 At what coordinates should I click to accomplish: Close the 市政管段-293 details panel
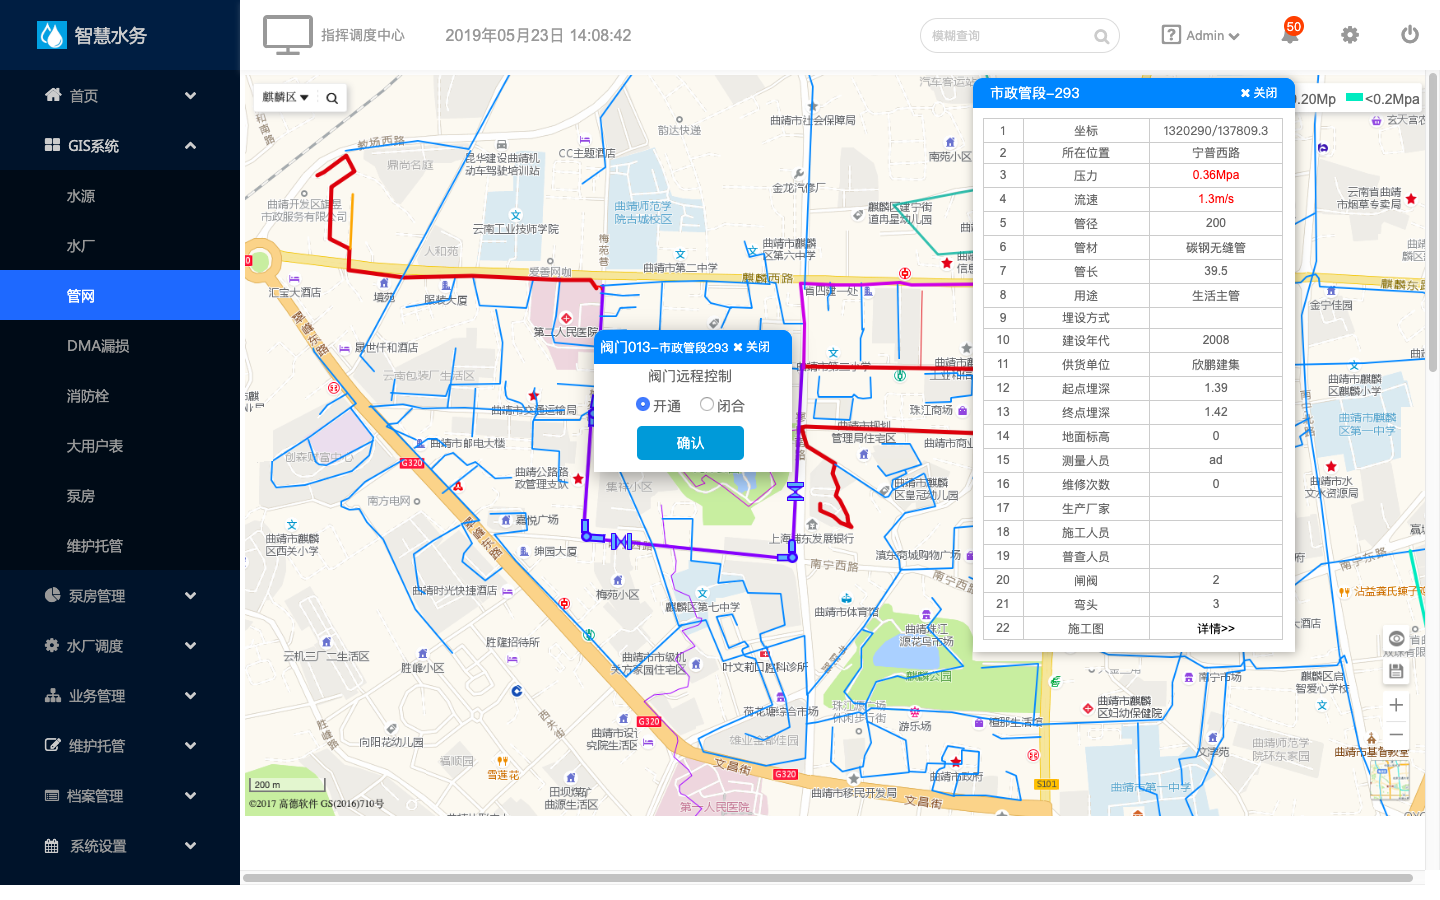(1259, 93)
